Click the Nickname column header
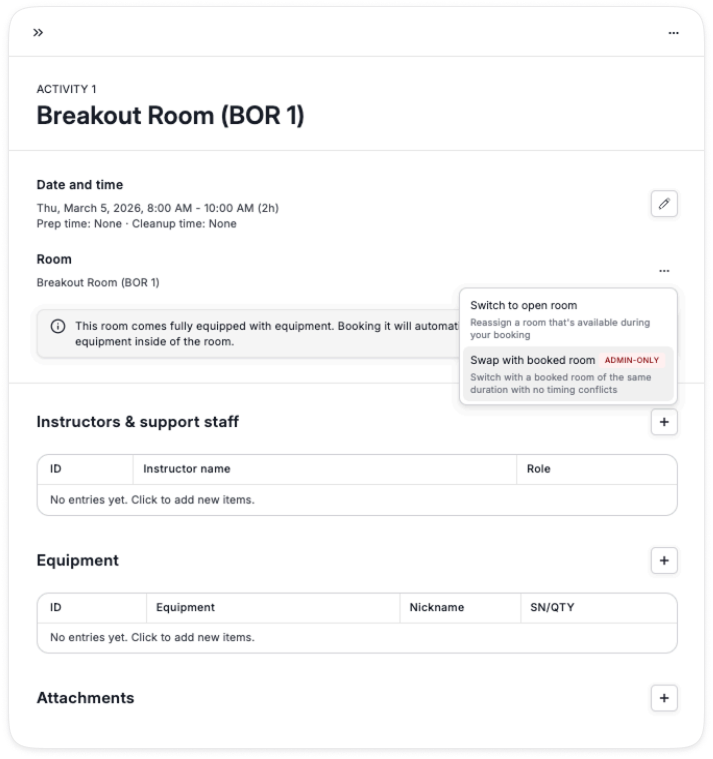 point(437,607)
